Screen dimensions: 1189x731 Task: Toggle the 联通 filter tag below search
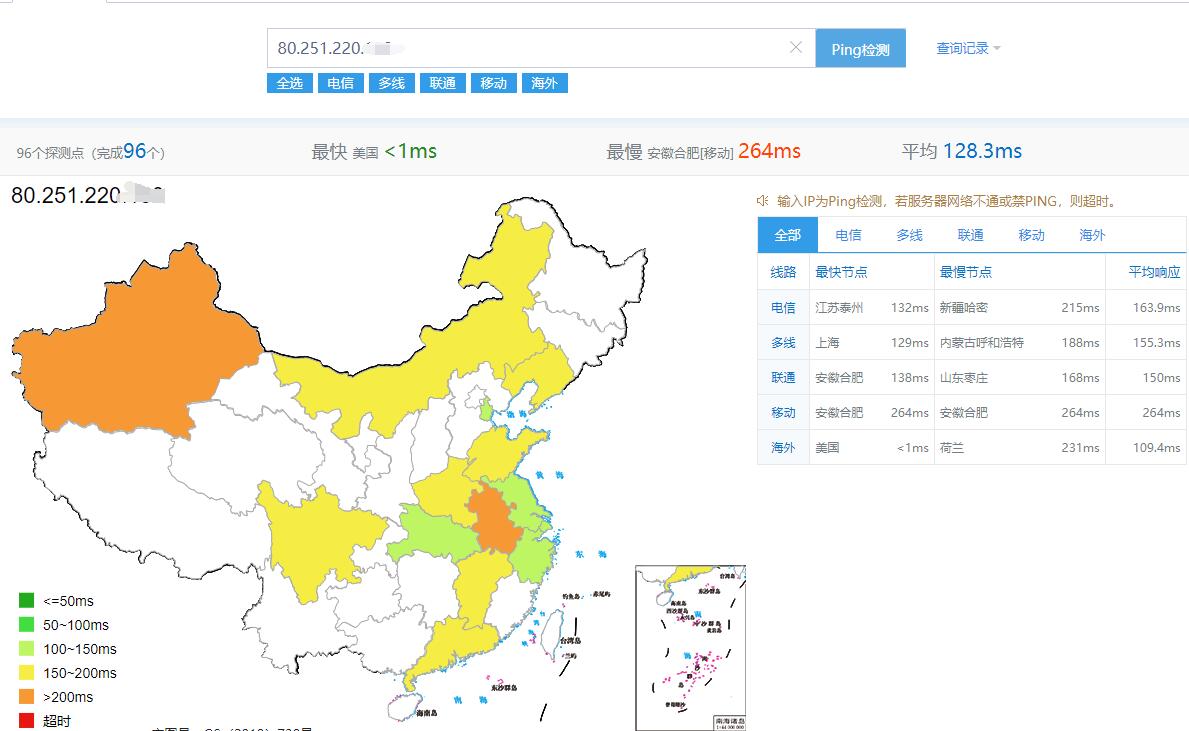click(x=443, y=83)
